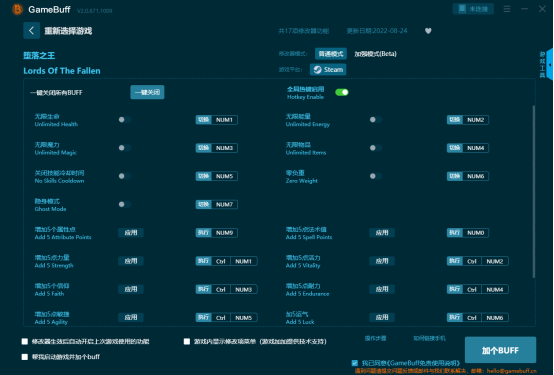Click the GameBuff logo icon
The width and height of the screenshot is (554, 375).
pos(17,9)
